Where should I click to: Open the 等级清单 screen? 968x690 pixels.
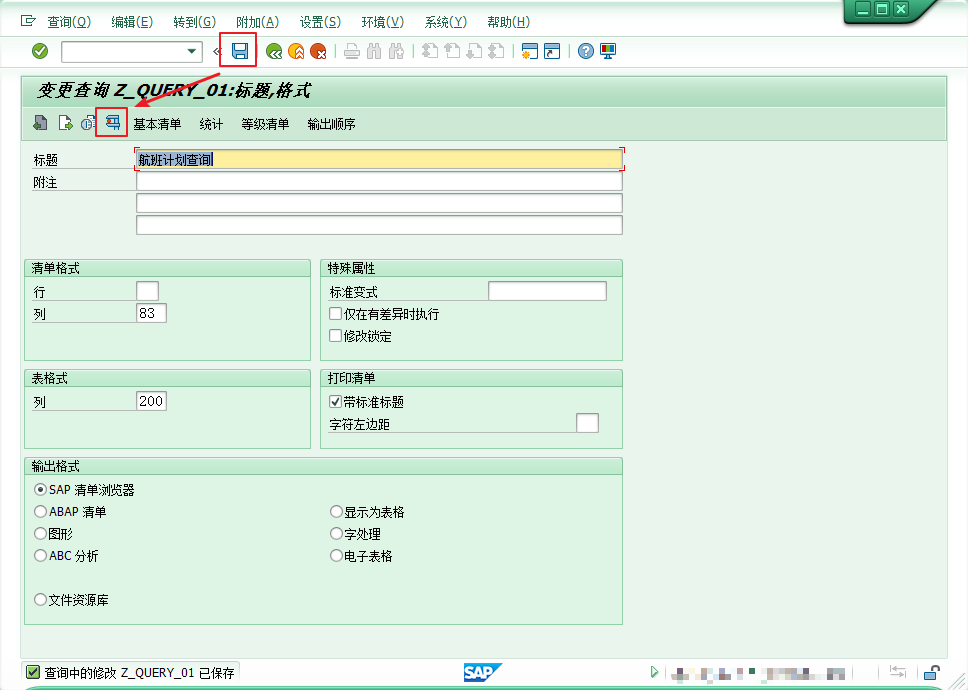[x=265, y=124]
